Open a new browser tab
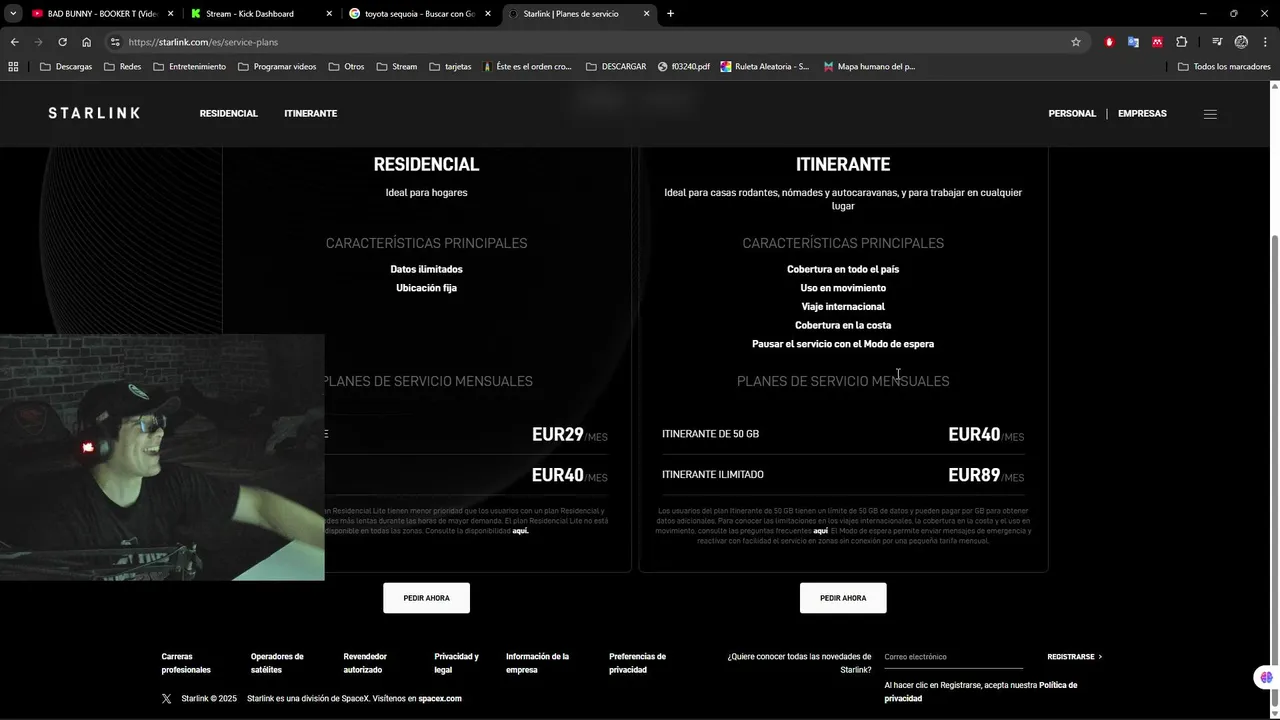The height and width of the screenshot is (720, 1280). tap(670, 14)
